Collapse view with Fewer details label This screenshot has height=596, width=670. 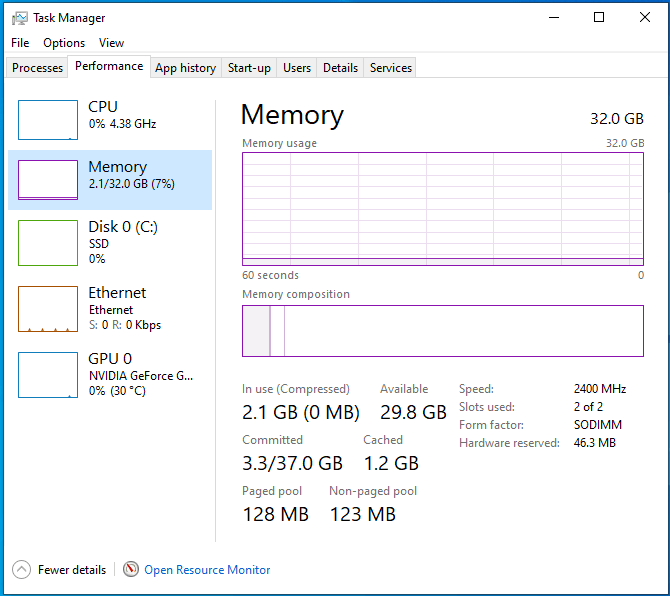point(72,570)
